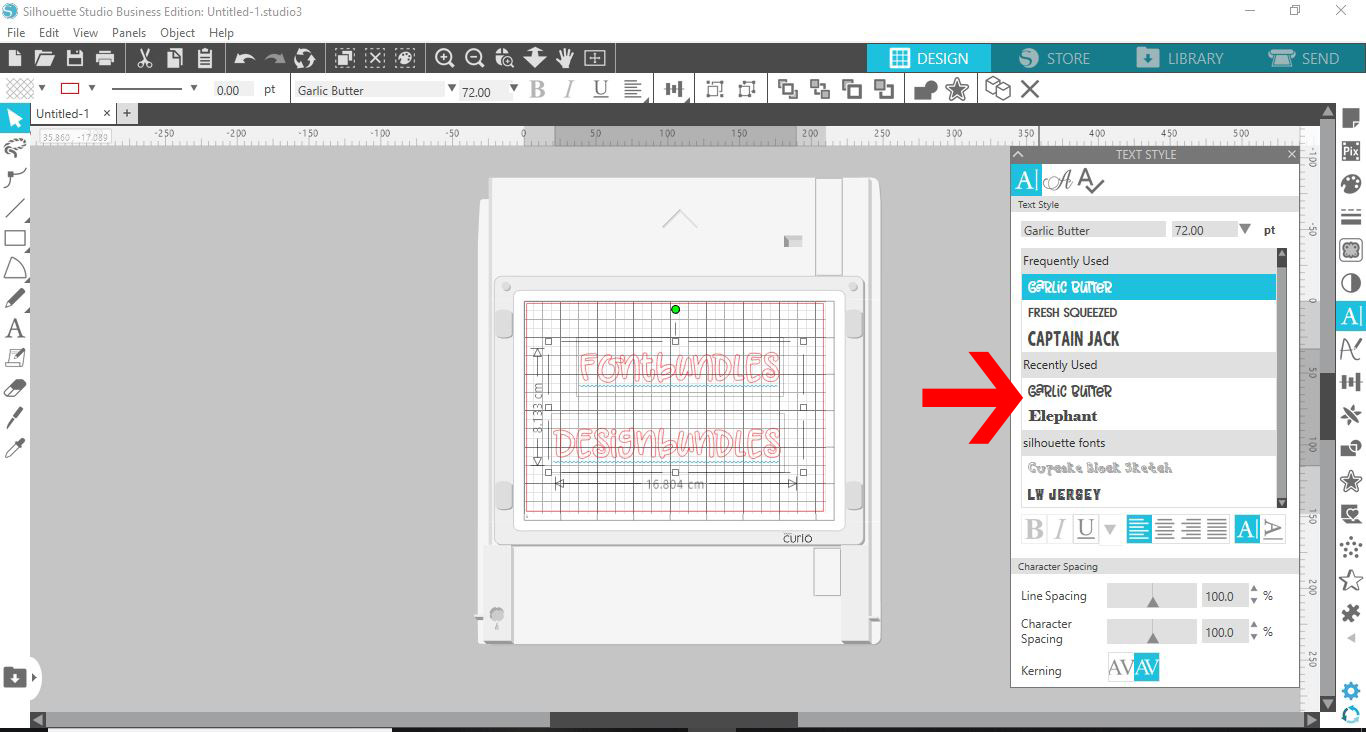Expand the library drawer arrow at bottom left
Screen dimensions: 1366x732
34,677
